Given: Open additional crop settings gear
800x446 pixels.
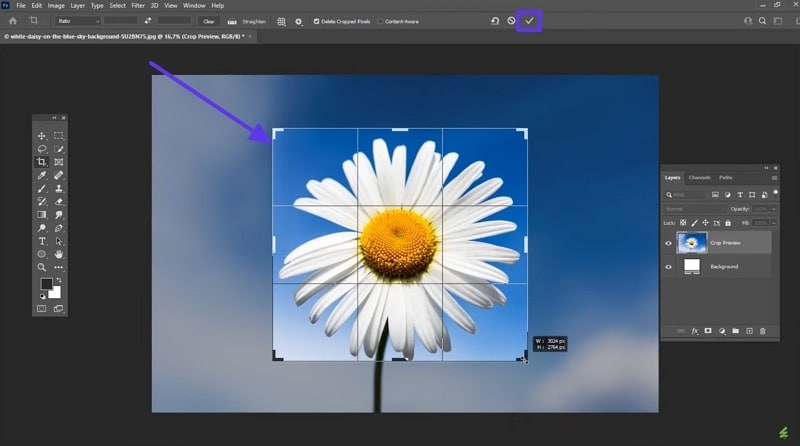Looking at the screenshot, I should point(299,21).
